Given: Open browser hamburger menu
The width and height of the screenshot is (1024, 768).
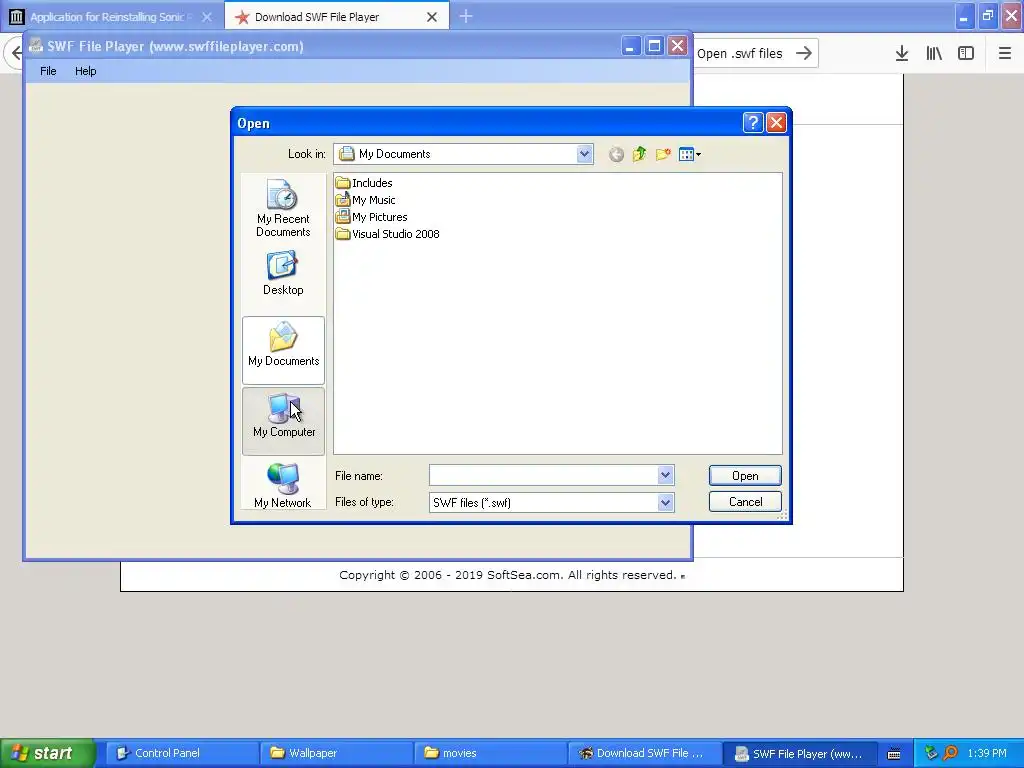Looking at the screenshot, I should [1004, 53].
